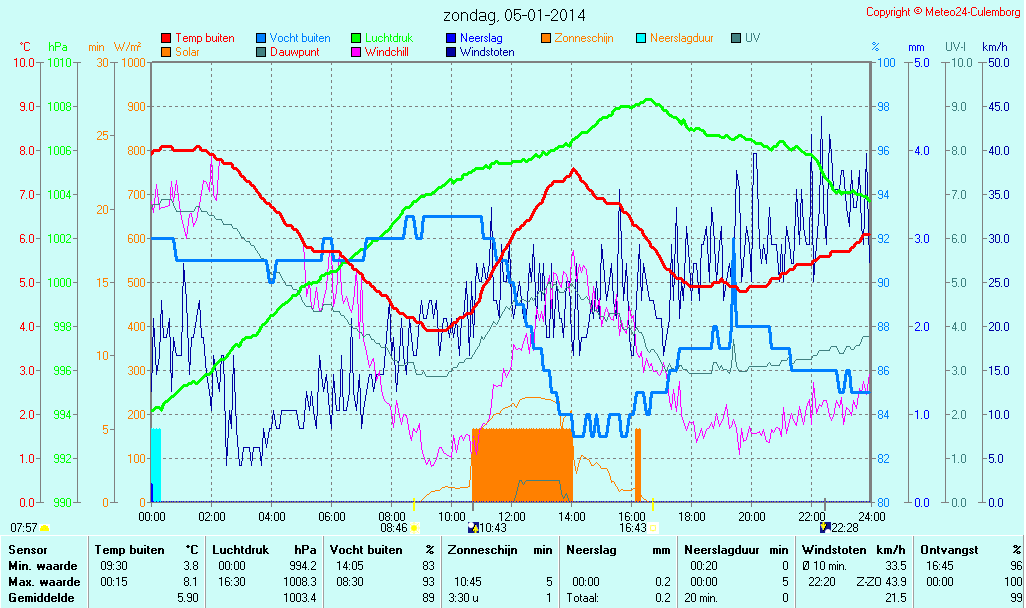Click the Windstoten legend label
The image size is (1026, 608).
487,52
